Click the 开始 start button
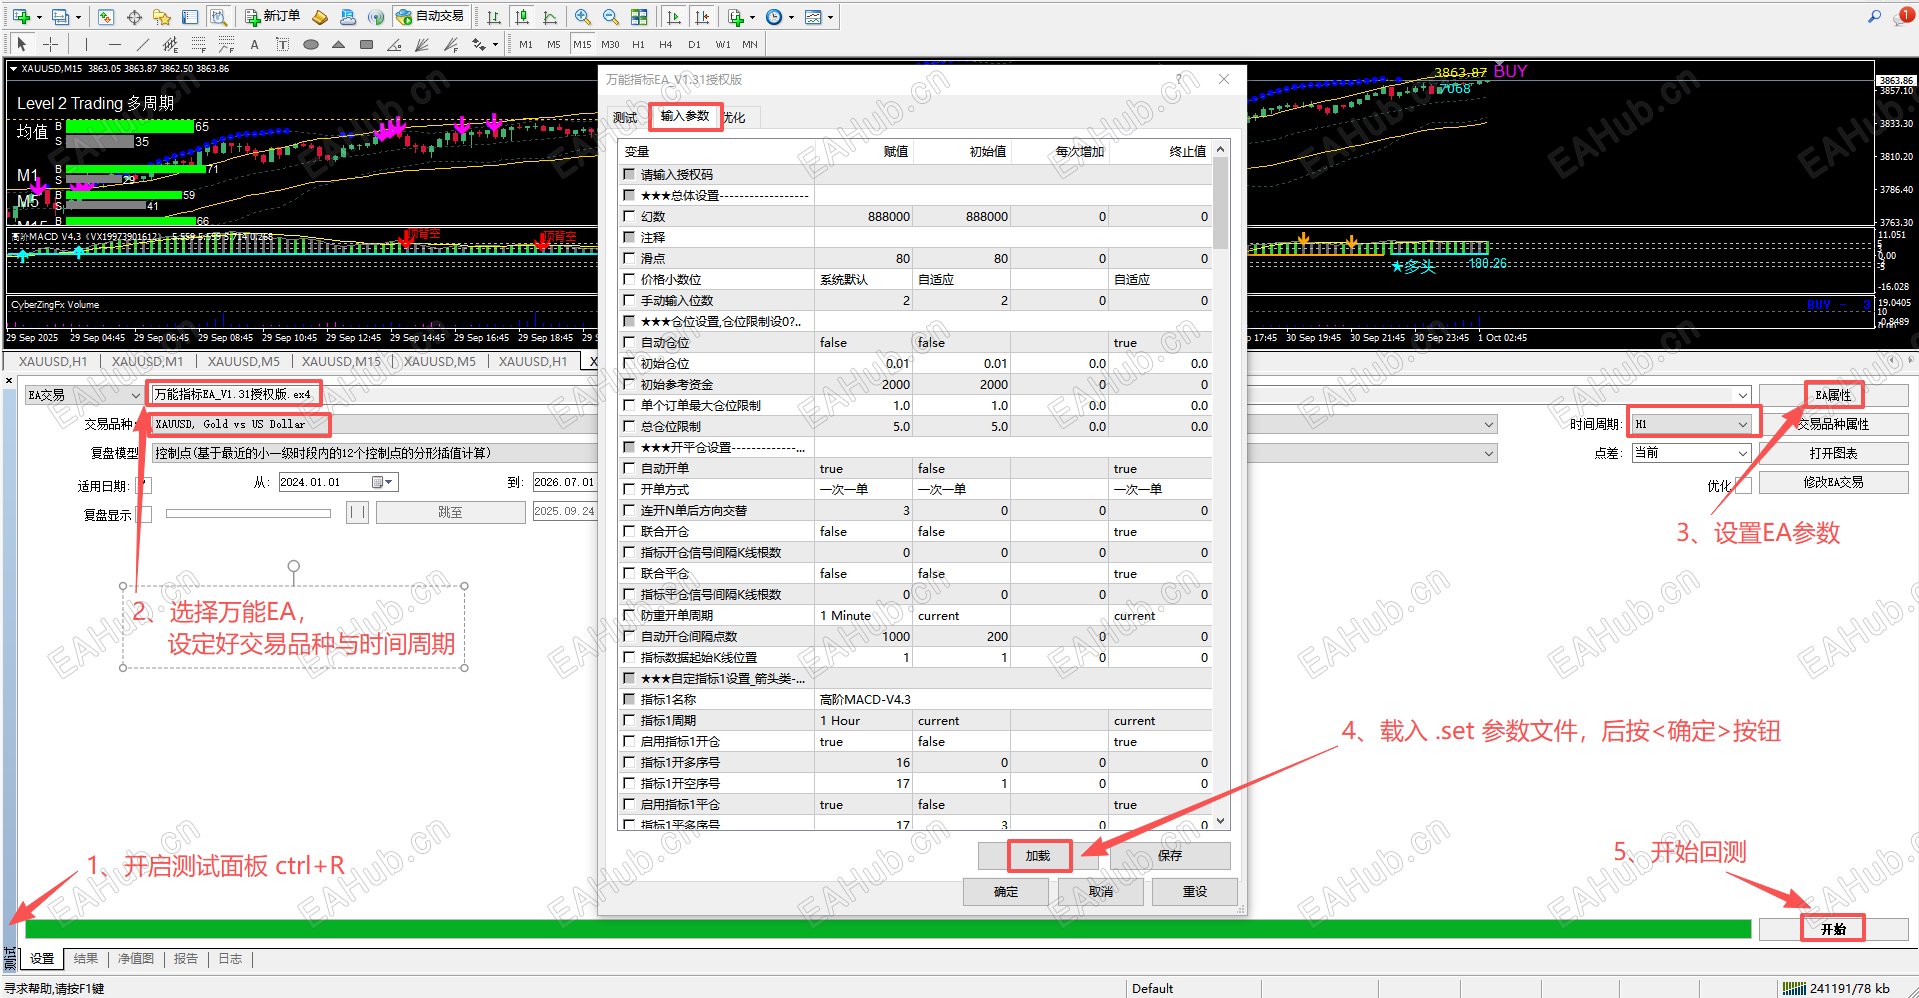Viewport: 1919px width, 998px height. 1833,929
